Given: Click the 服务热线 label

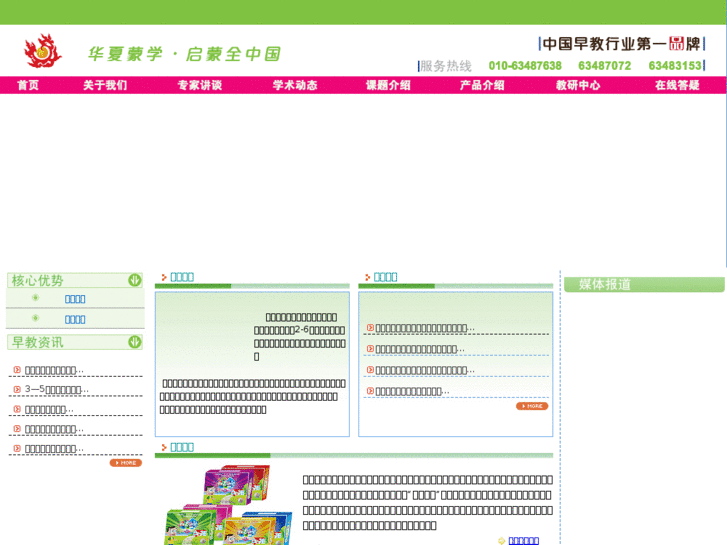Looking at the screenshot, I should point(446,66).
